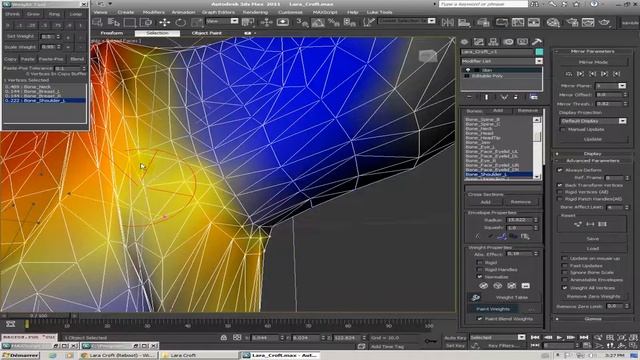Viewport: 640px width, 360px height.
Task: Switch to the Object Paint ribbon tab
Action: (207, 33)
